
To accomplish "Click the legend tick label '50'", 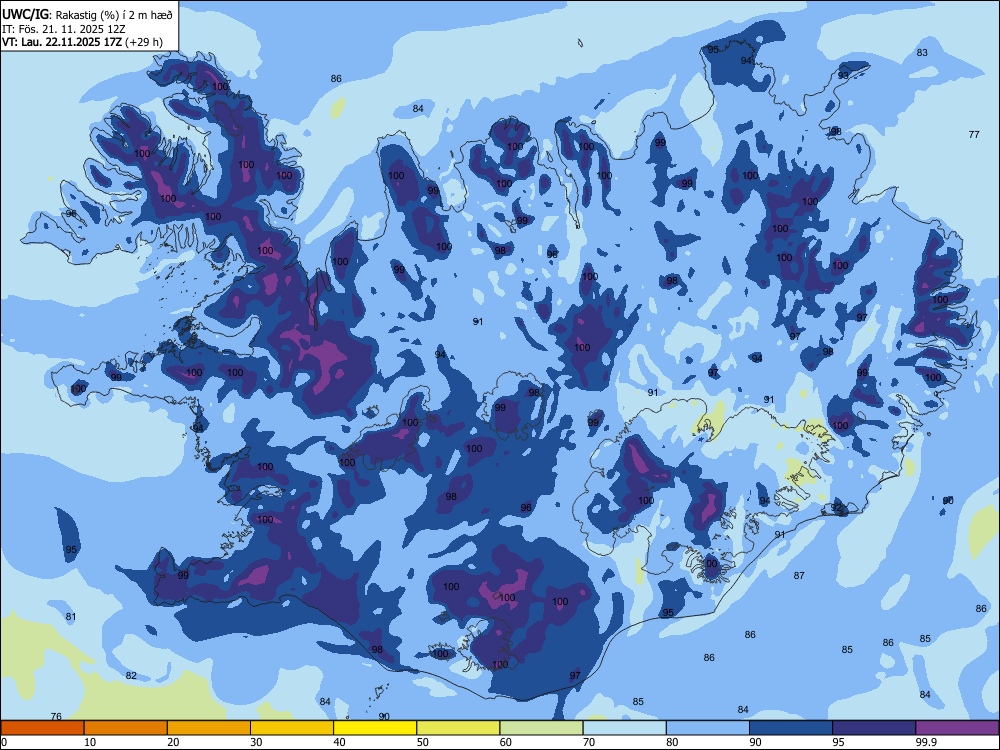I will click(x=423, y=742).
